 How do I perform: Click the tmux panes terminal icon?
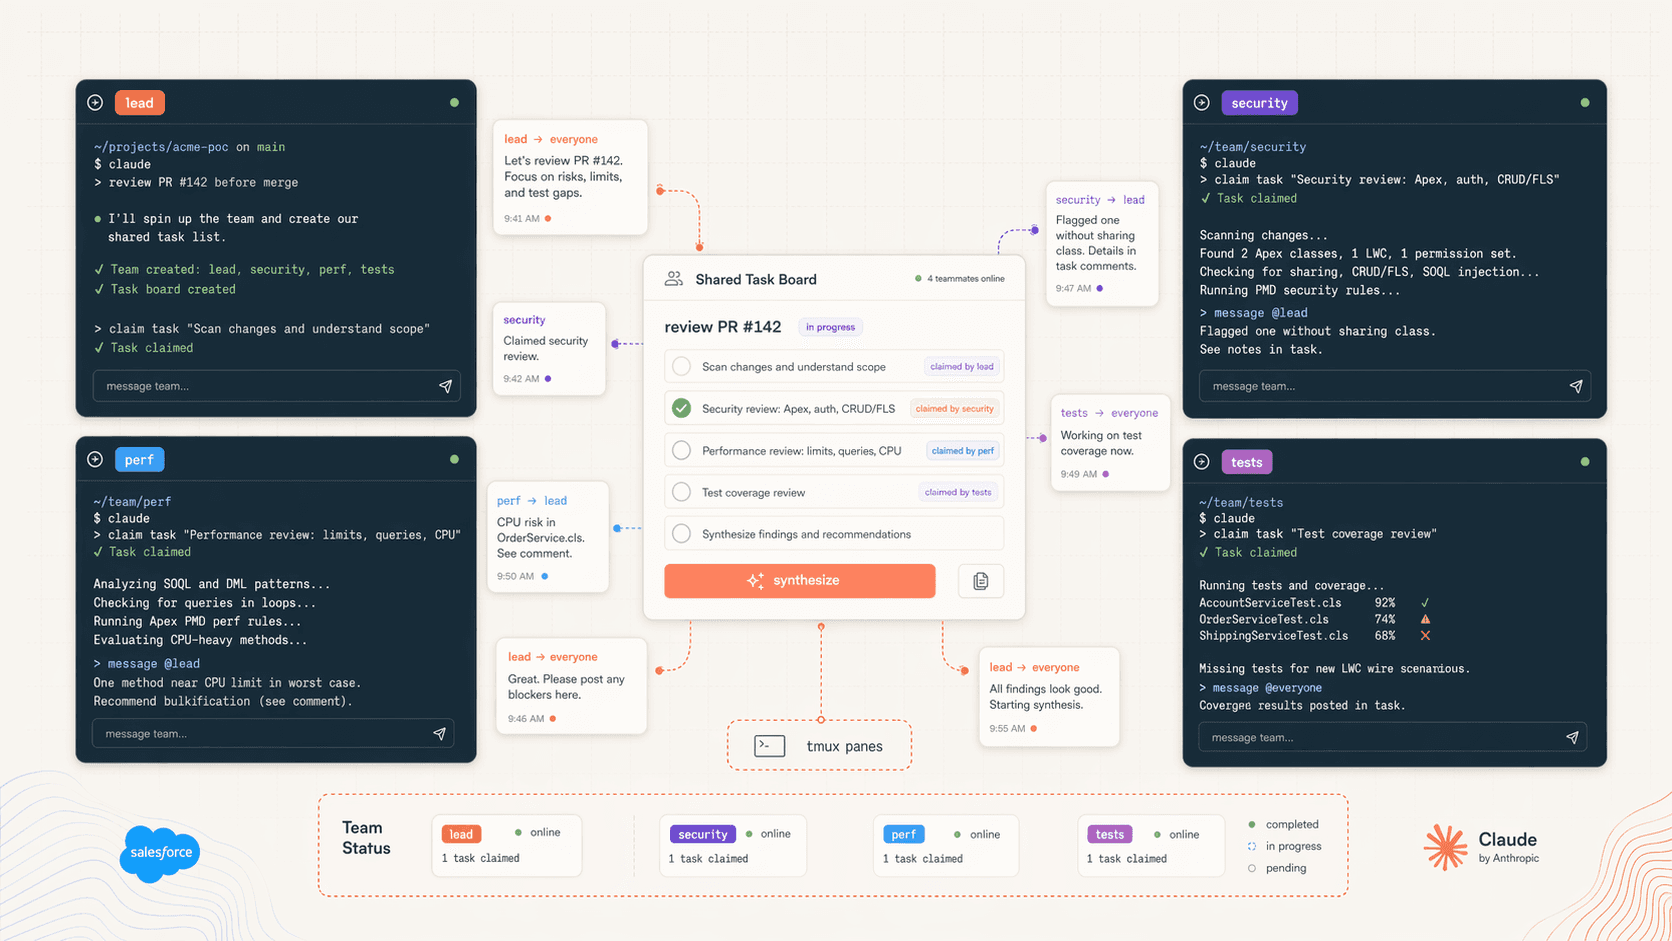click(x=769, y=746)
